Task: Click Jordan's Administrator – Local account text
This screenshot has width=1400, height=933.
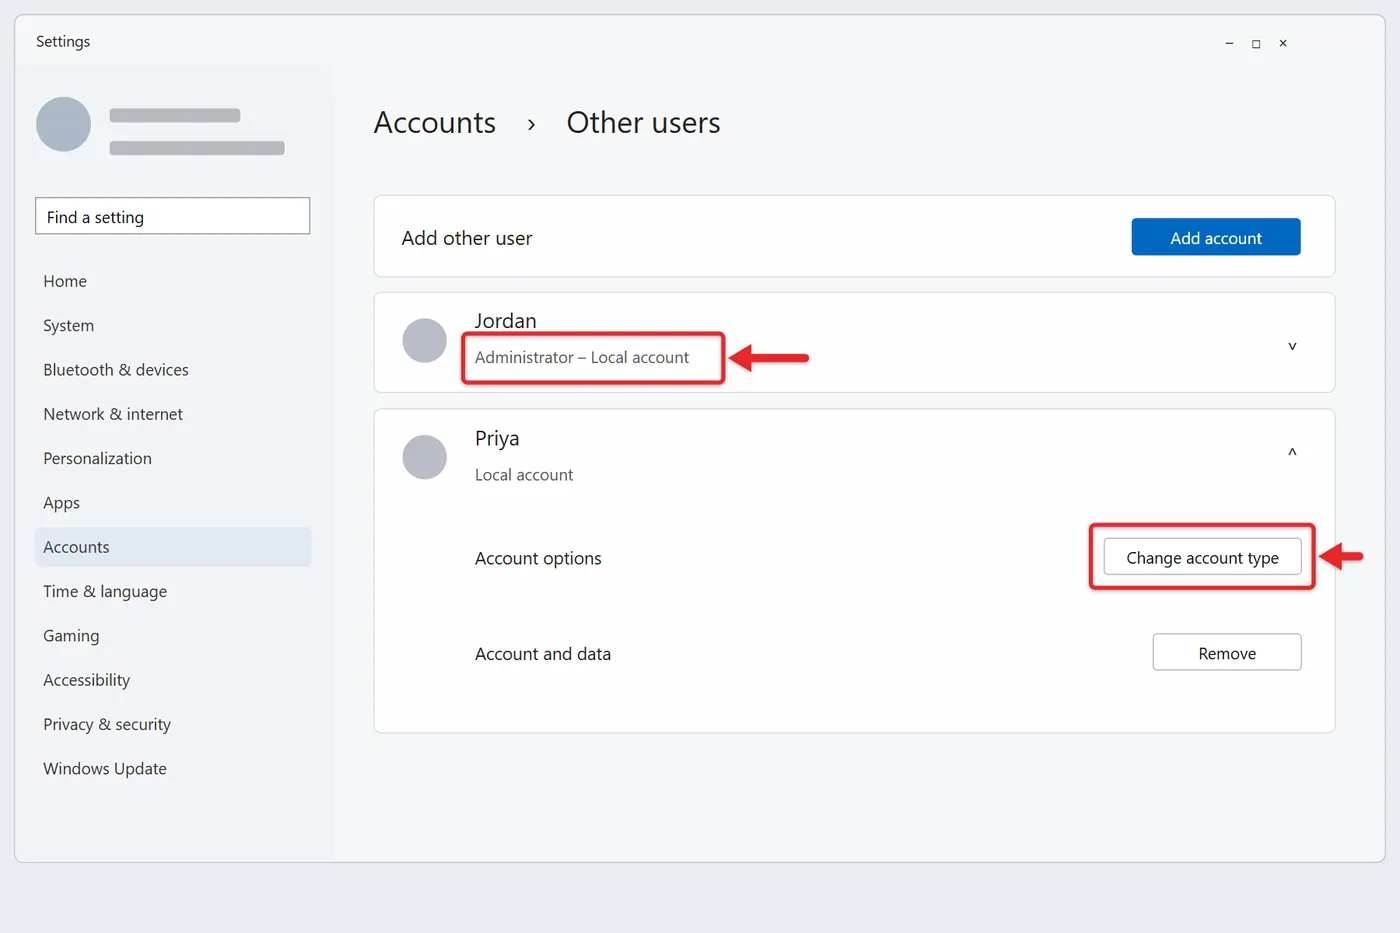Action: click(x=582, y=357)
